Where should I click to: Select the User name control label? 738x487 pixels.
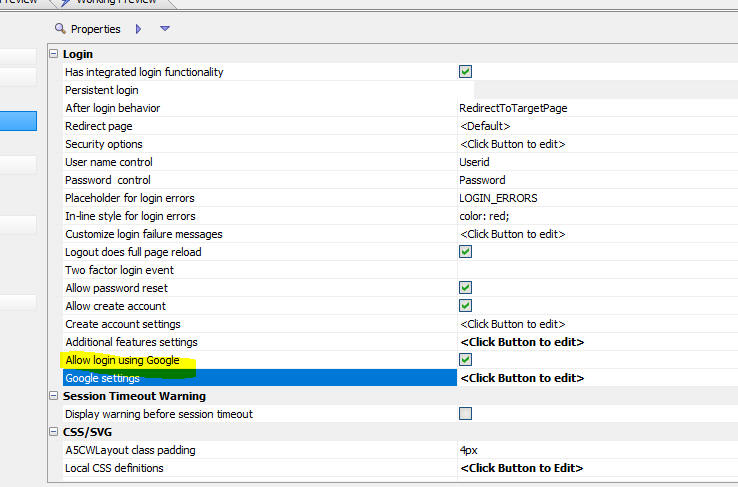pos(109,162)
